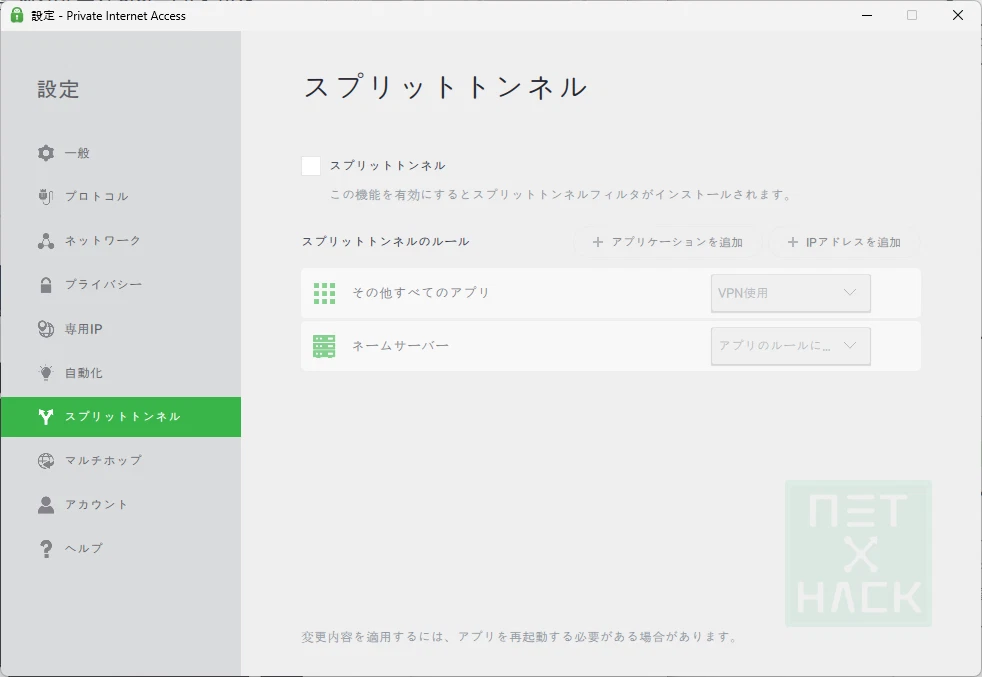Screen dimensions: 982x677
Task: Click the その他すべてのアプリ grid icon
Action: point(324,293)
